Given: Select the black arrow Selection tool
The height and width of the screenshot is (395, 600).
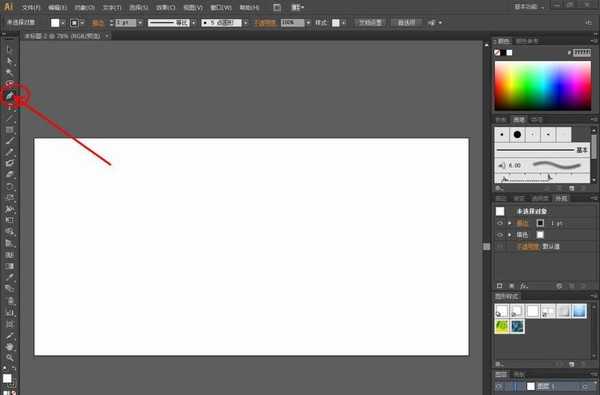Looking at the screenshot, I should (10, 49).
